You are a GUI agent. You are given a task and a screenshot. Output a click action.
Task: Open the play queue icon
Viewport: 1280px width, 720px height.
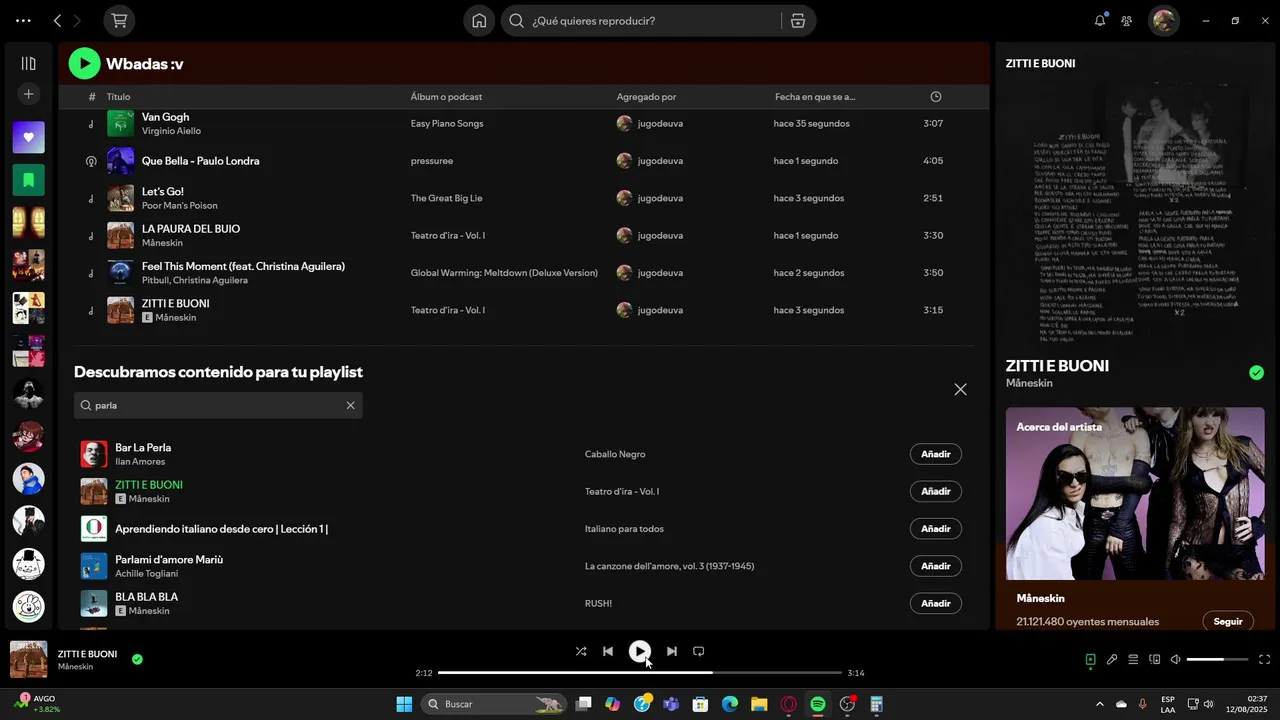click(x=1133, y=659)
